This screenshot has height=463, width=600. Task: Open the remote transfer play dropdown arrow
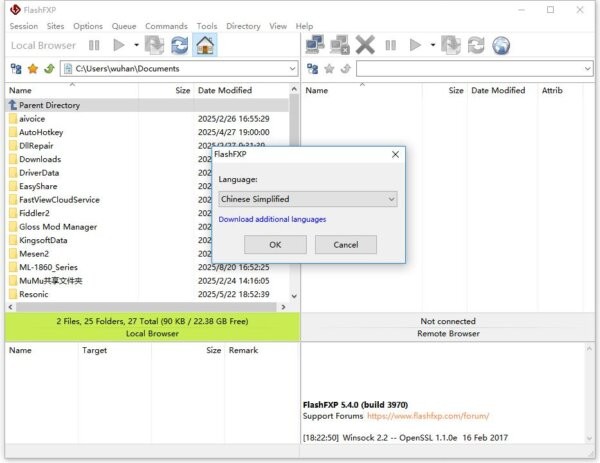point(433,45)
